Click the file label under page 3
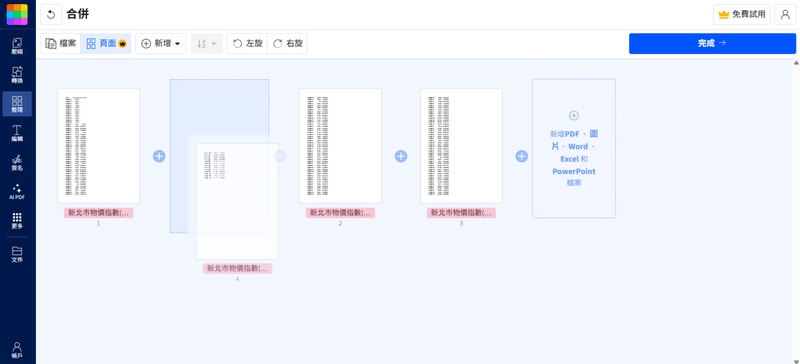Image resolution: width=800 pixels, height=364 pixels. (461, 213)
